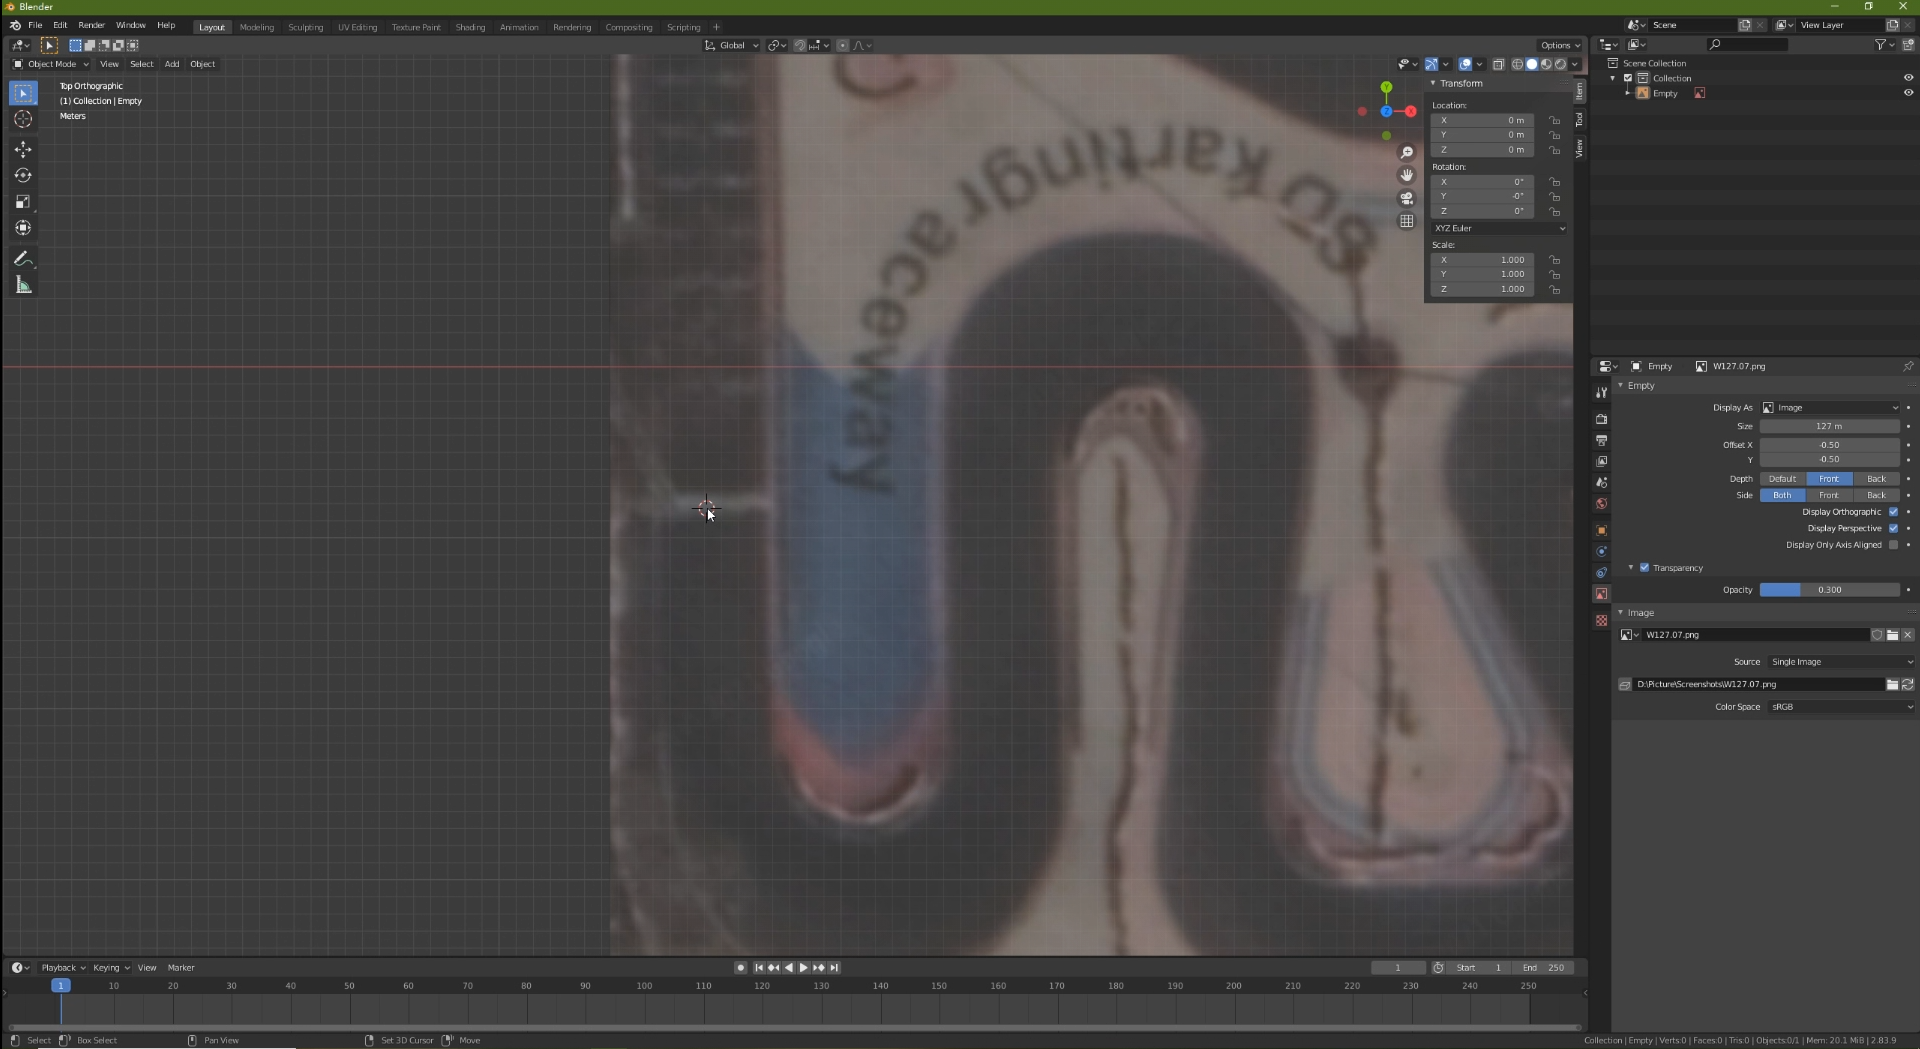Set Depth to Default
The image size is (1920, 1049).
(1783, 479)
